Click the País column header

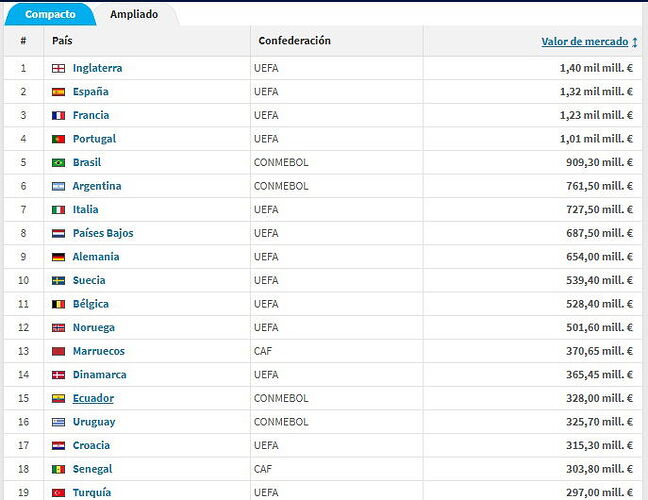coord(62,40)
